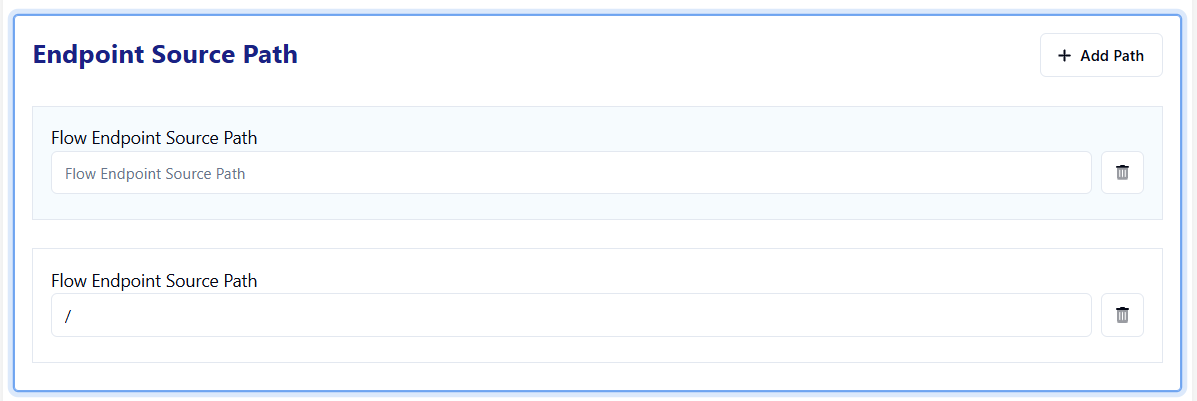1197x401 pixels.
Task: Focus the empty Flow Endpoint Source Path field
Action: coord(570,173)
